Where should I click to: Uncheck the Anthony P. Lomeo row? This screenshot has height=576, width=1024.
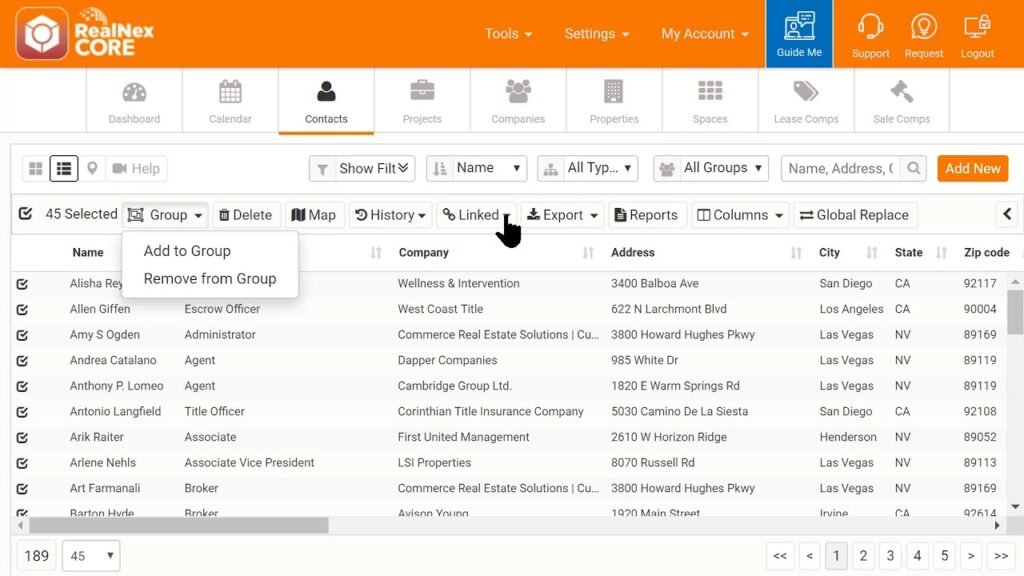pyautogui.click(x=22, y=387)
